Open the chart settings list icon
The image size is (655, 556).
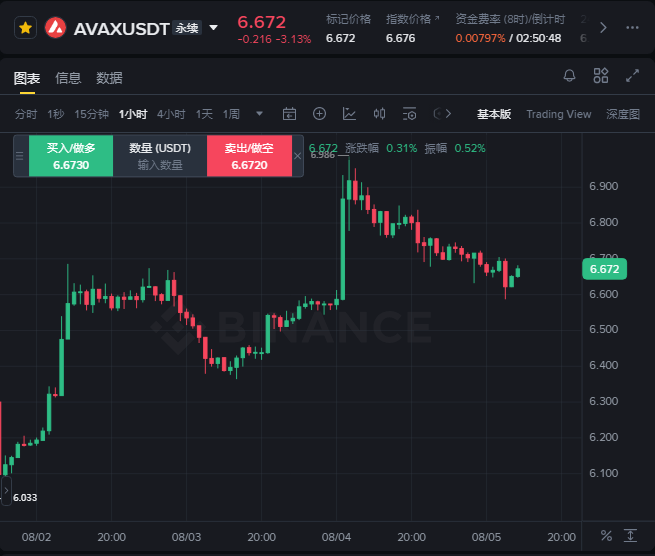click(409, 114)
